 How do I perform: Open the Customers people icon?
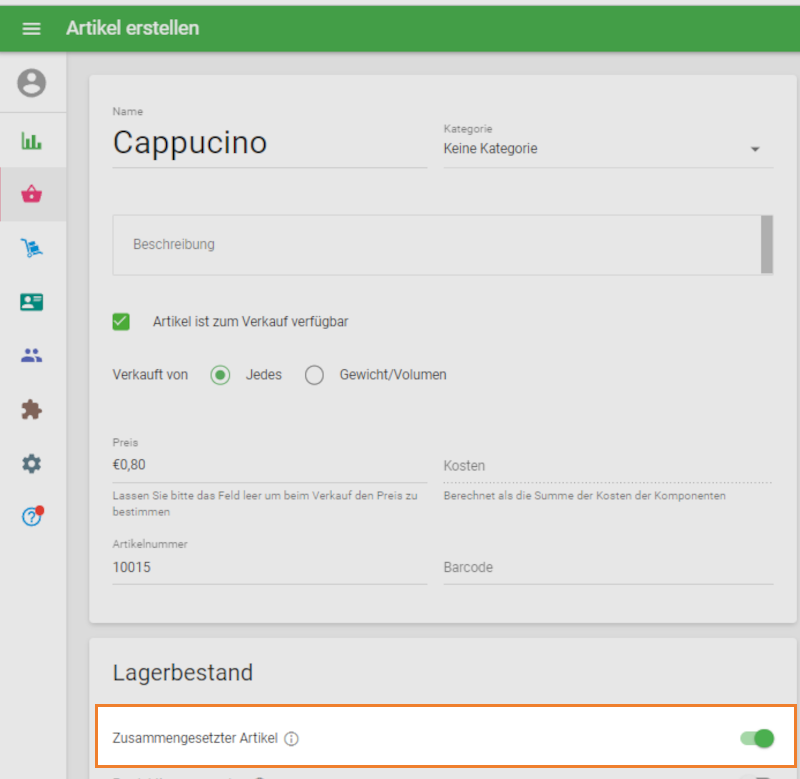32,355
